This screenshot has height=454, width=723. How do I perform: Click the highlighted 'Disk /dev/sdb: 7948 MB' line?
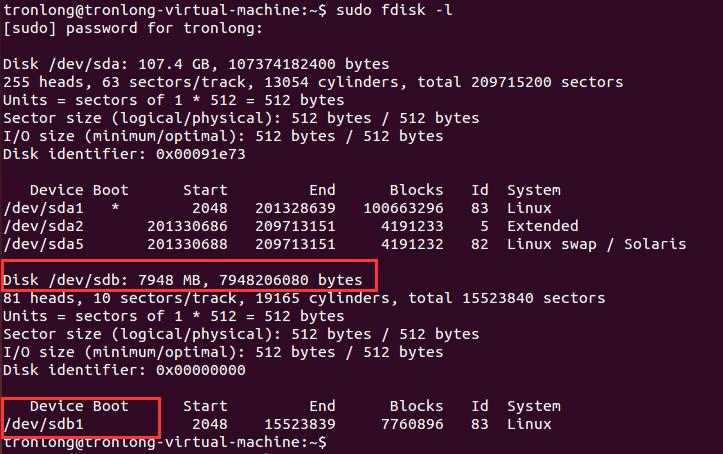pos(183,280)
